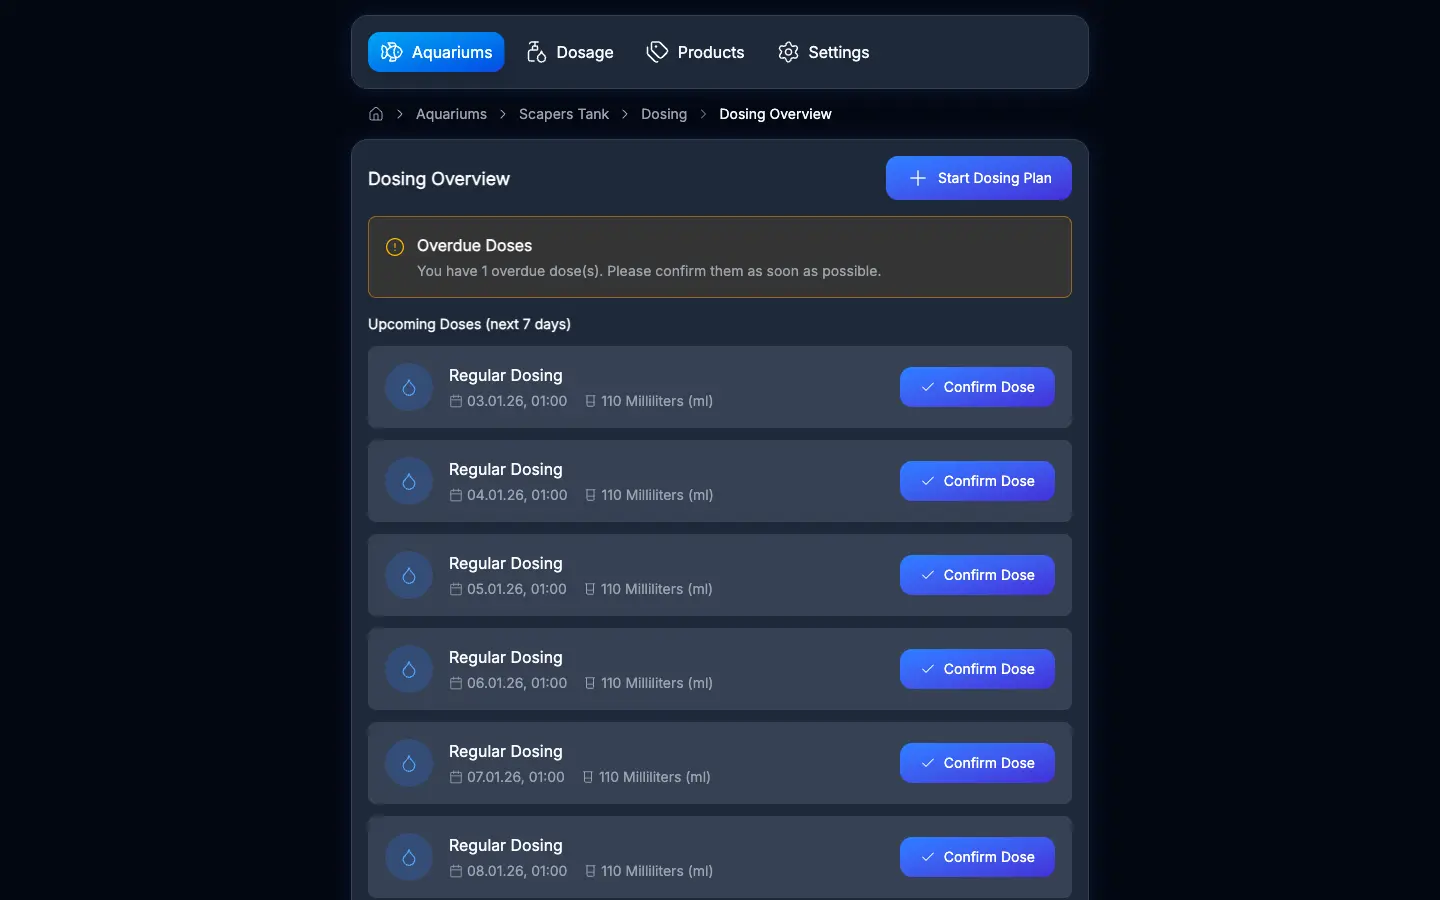Open the Products tab
This screenshot has height=900, width=1440.
(696, 52)
